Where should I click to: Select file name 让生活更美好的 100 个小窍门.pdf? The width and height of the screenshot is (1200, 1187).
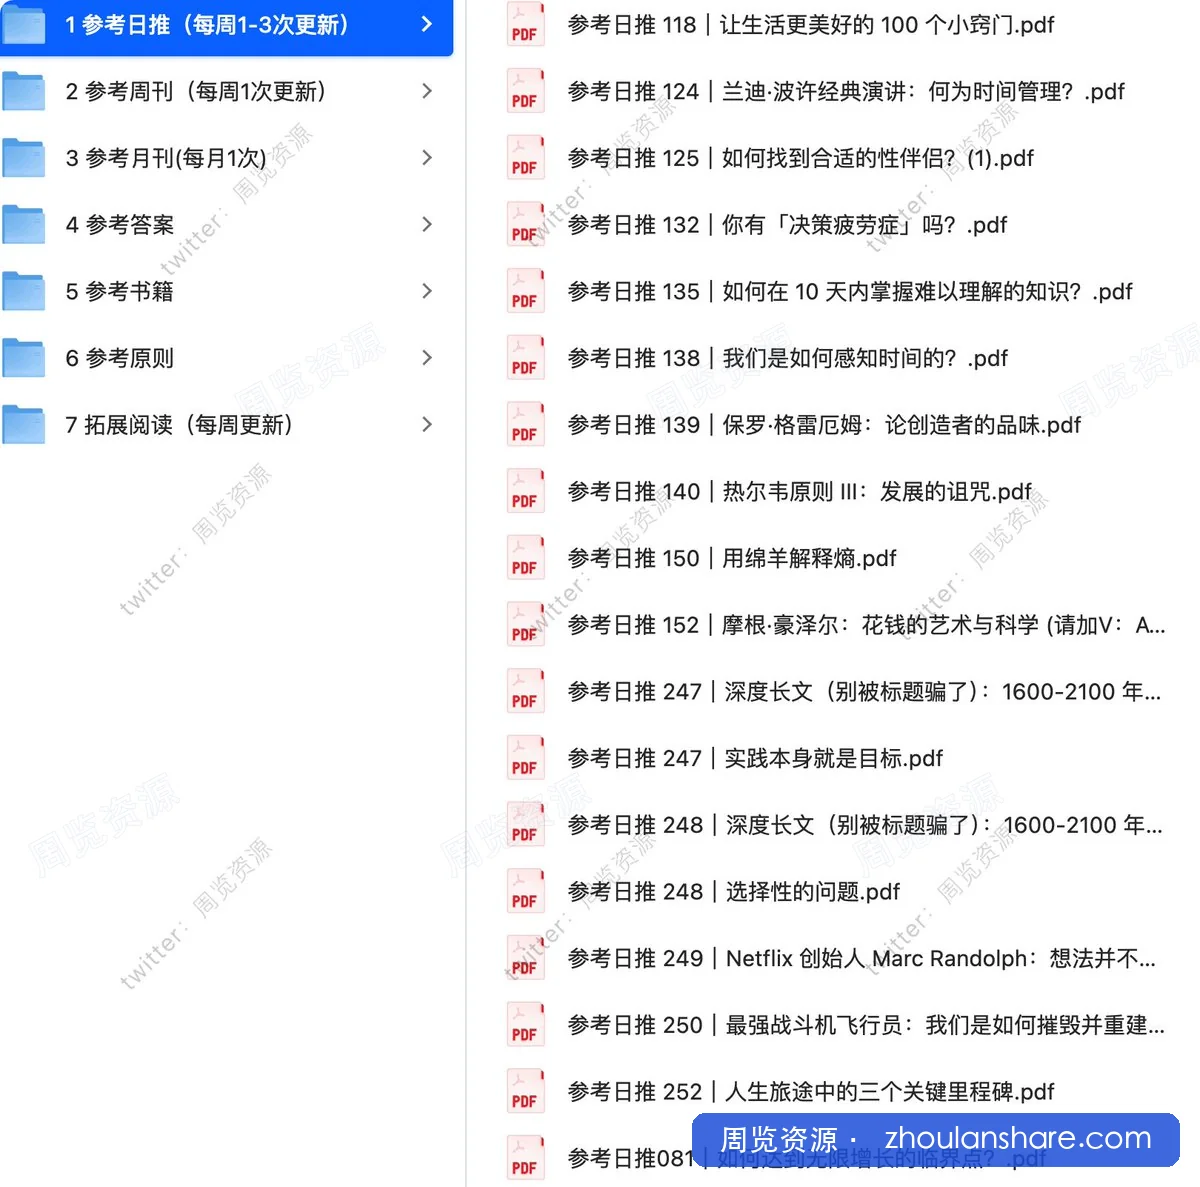pos(887,25)
